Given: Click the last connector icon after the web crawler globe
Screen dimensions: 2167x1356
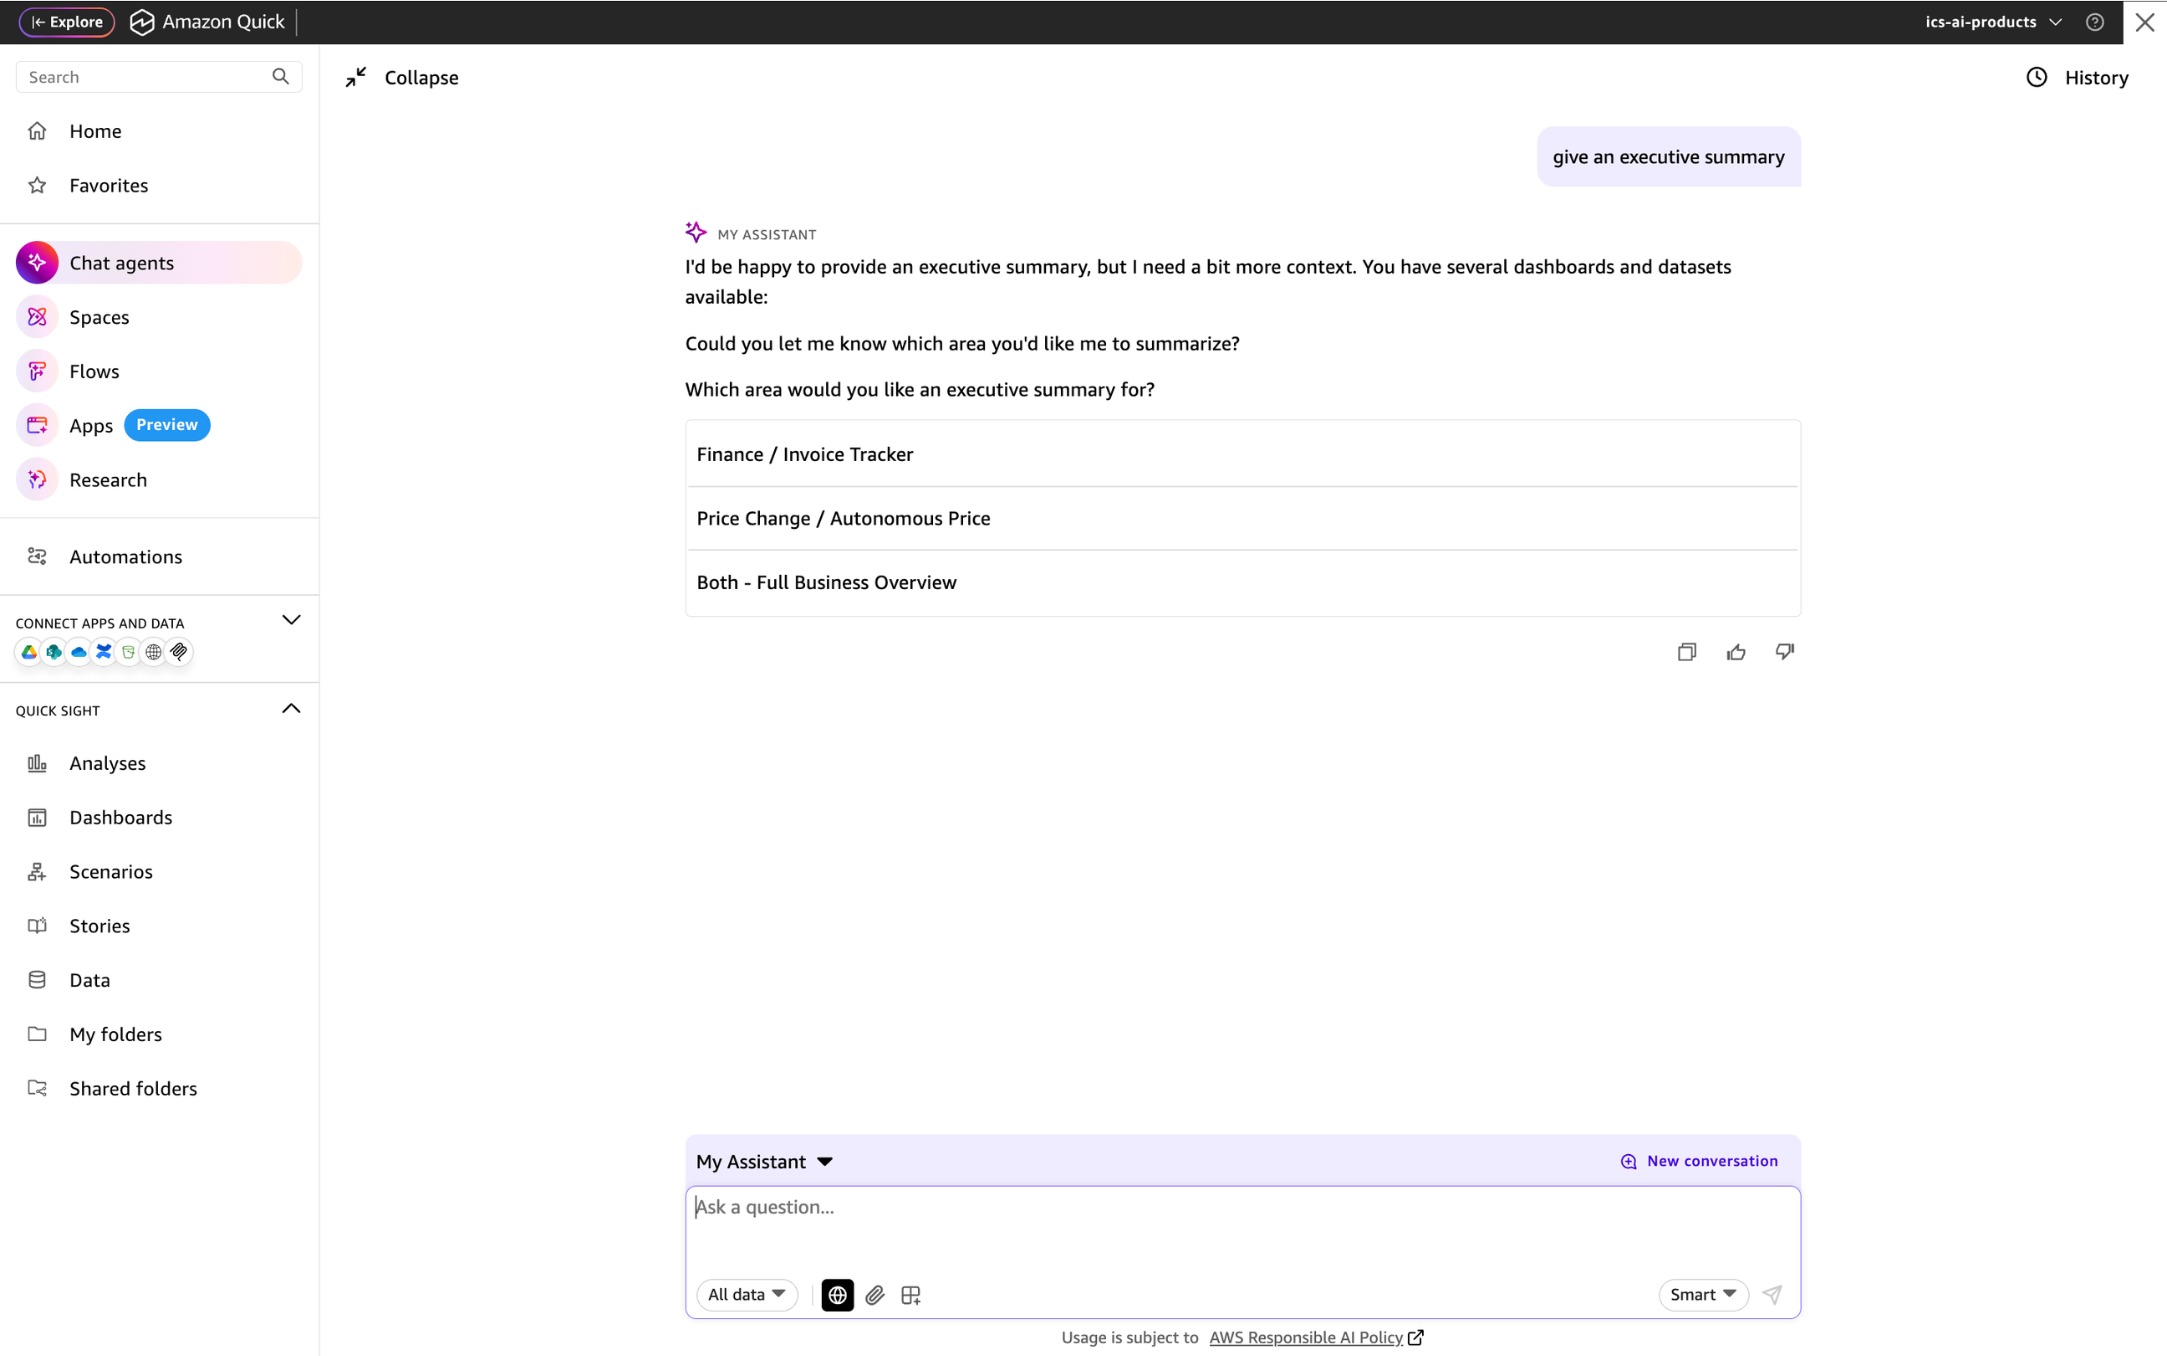Looking at the screenshot, I should coord(179,652).
